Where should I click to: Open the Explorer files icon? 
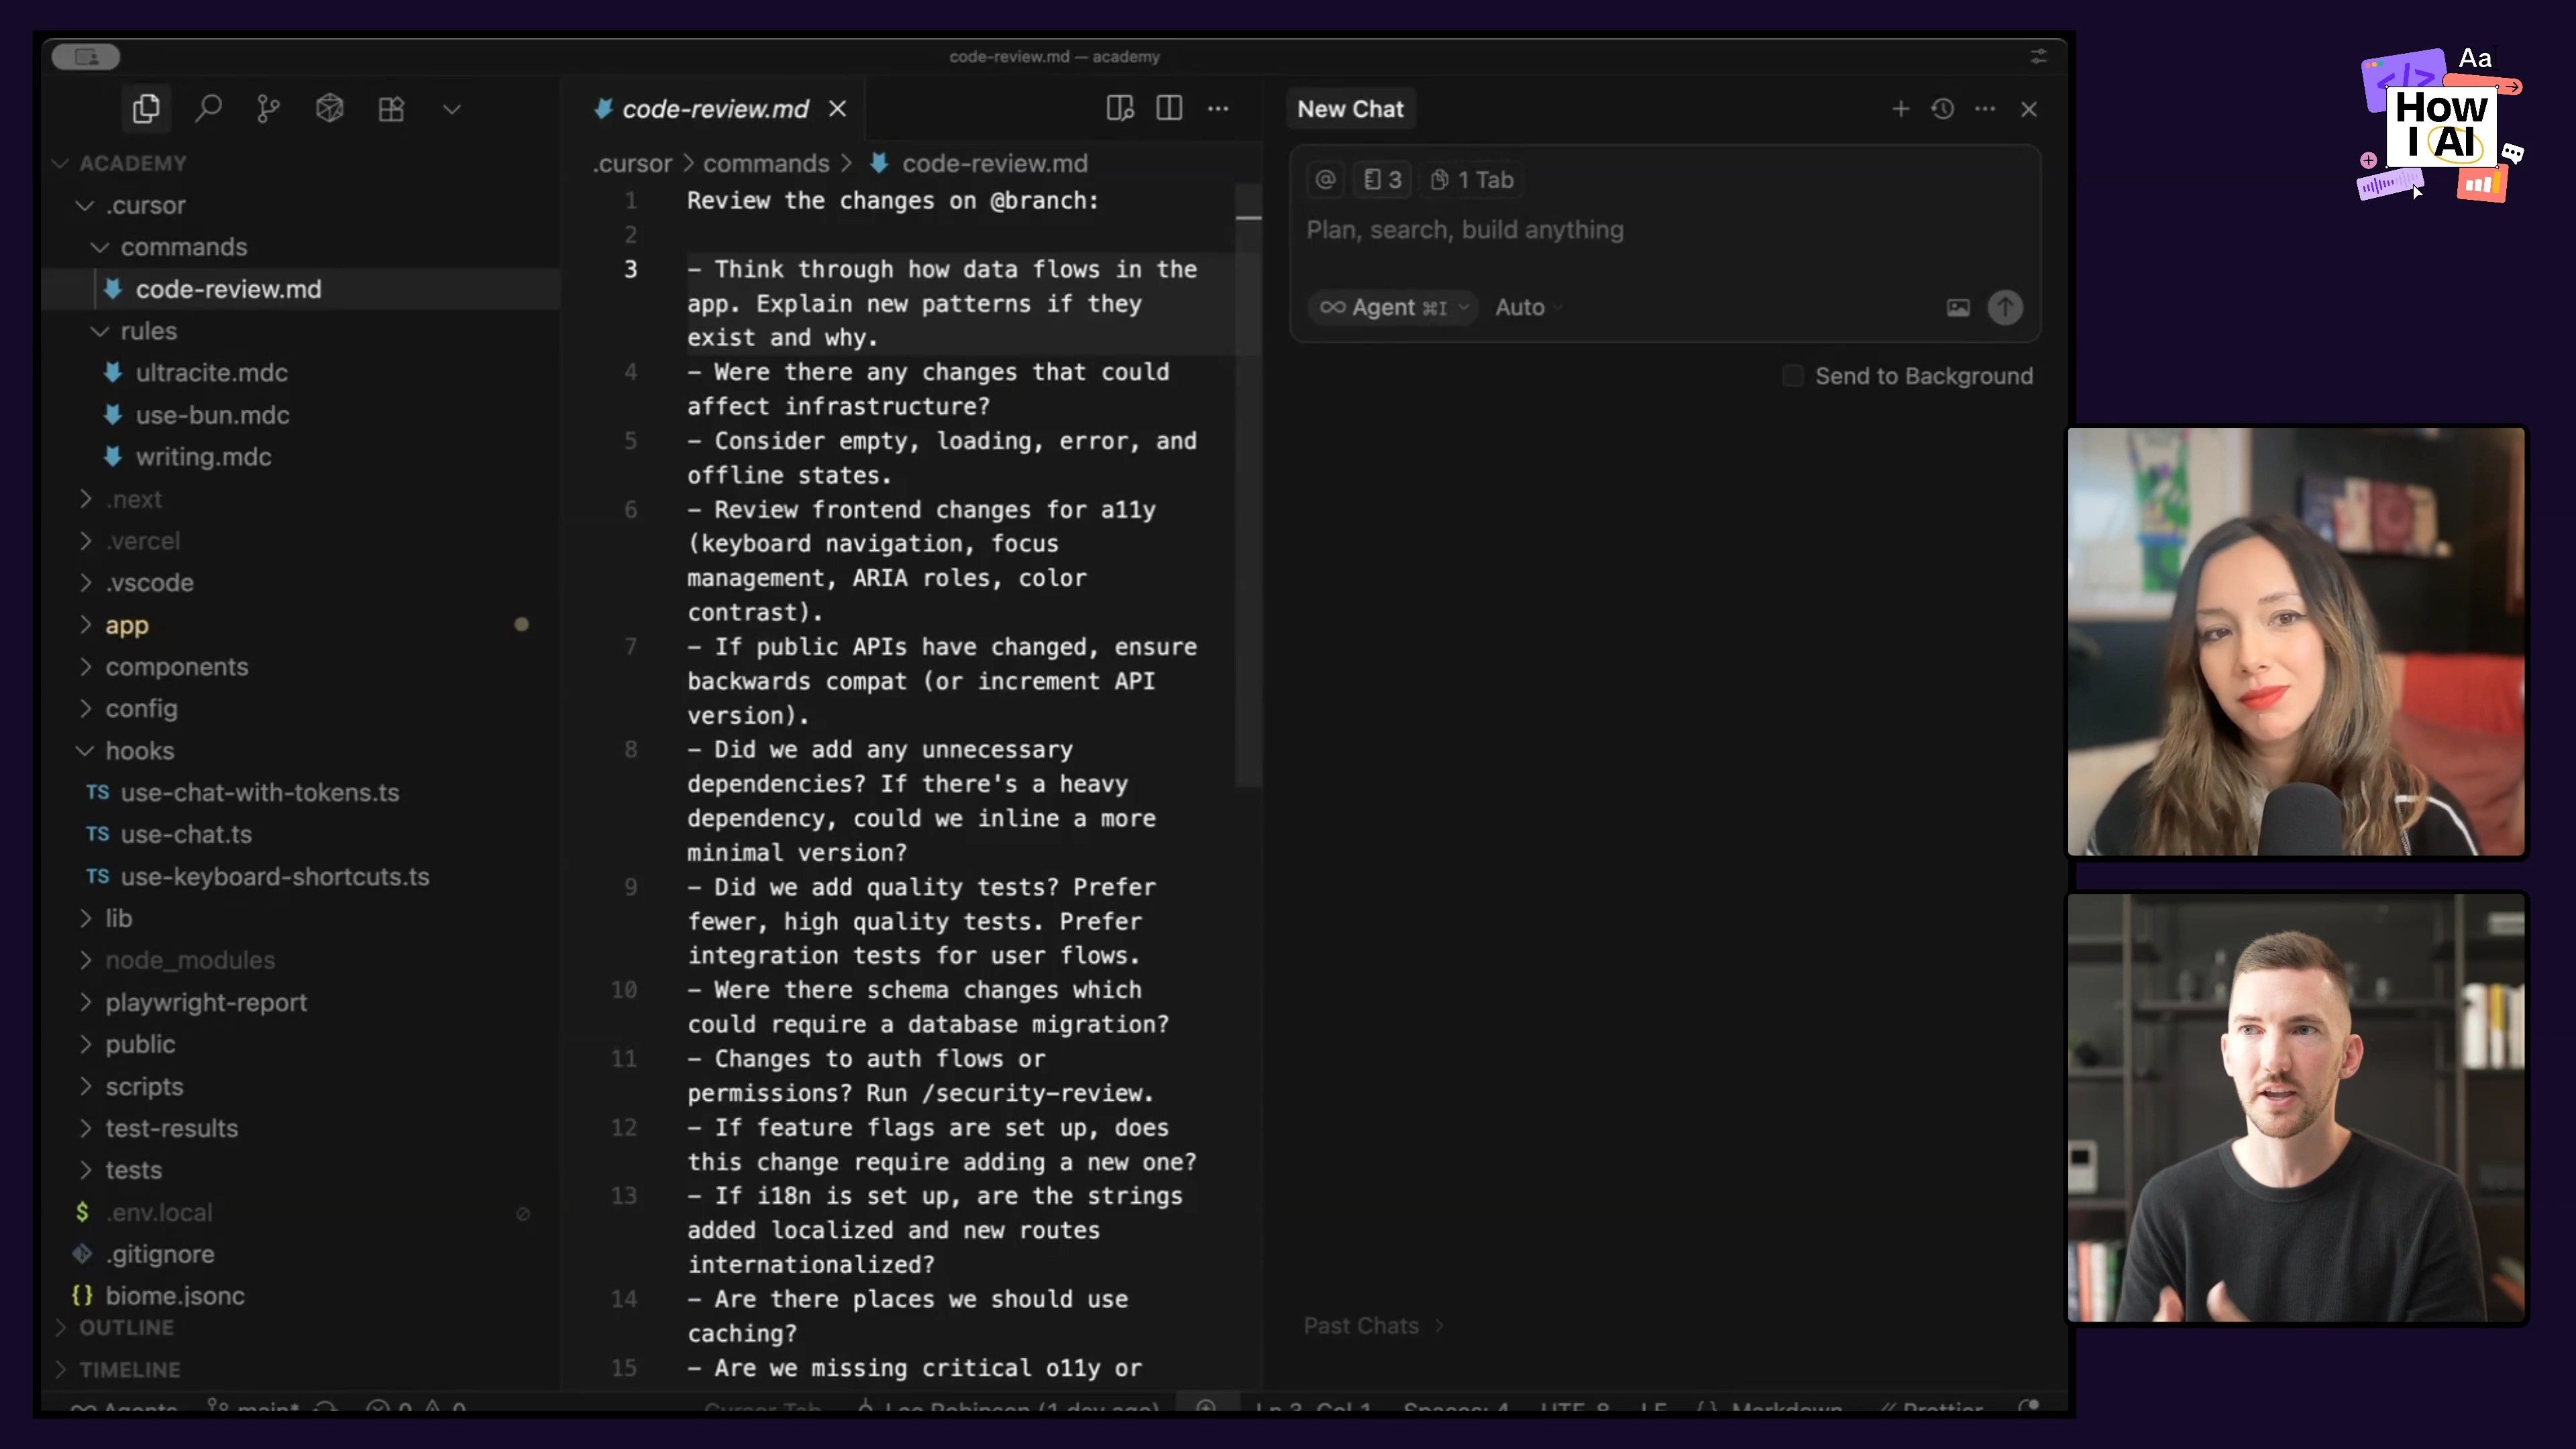coord(146,108)
